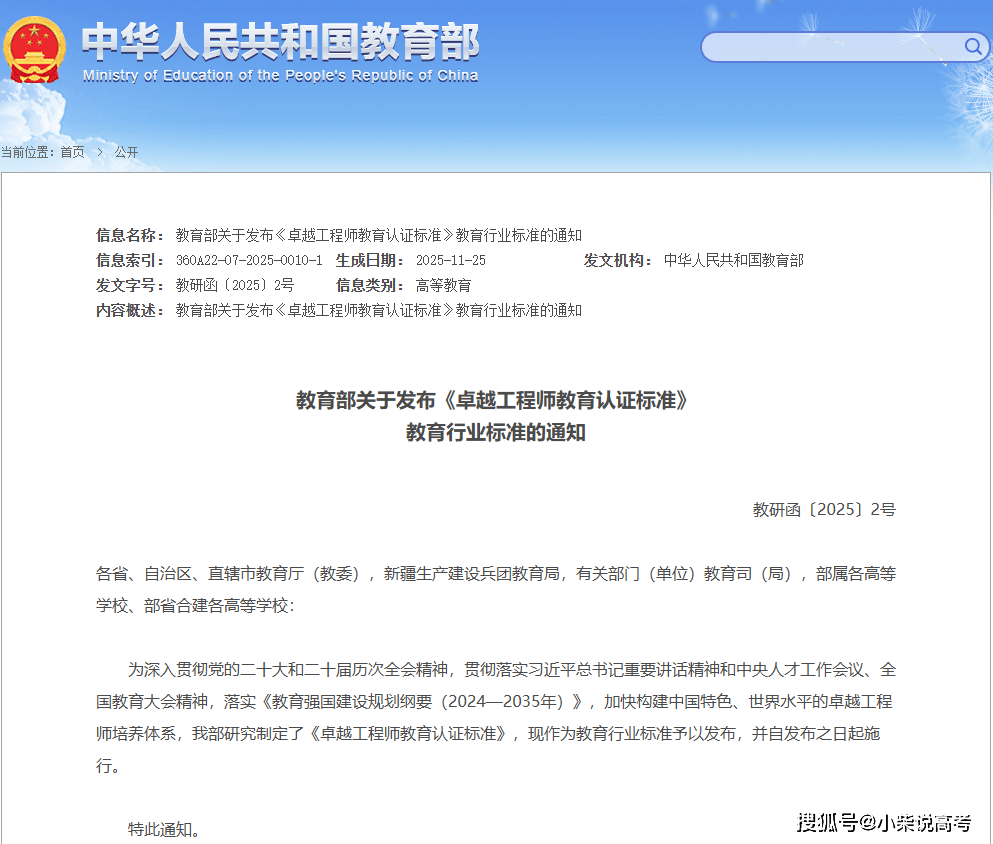Click the headline line 教育行业标准的通知
993x844 pixels.
coord(495,432)
